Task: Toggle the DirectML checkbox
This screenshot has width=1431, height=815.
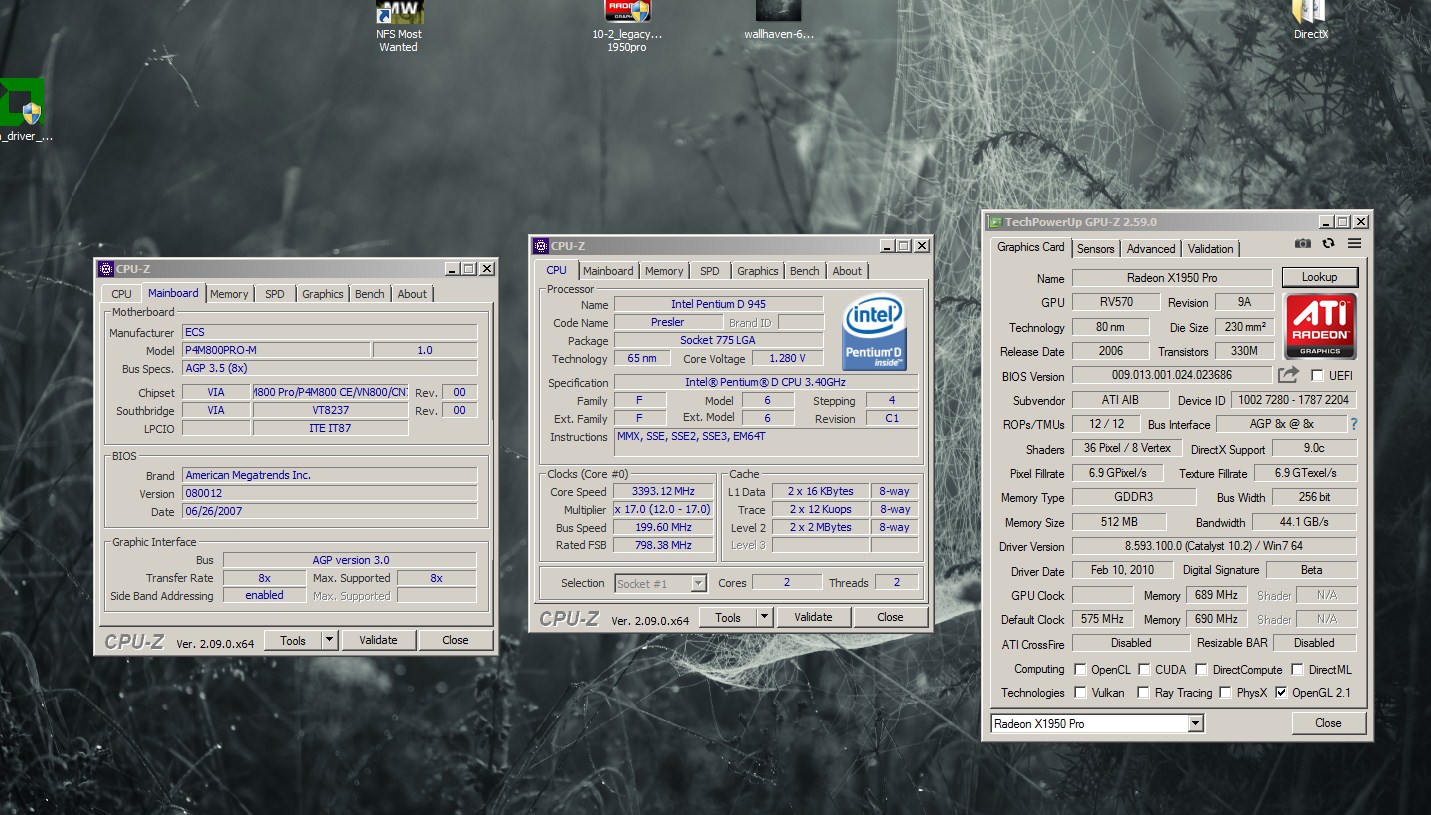Action: click(1297, 670)
